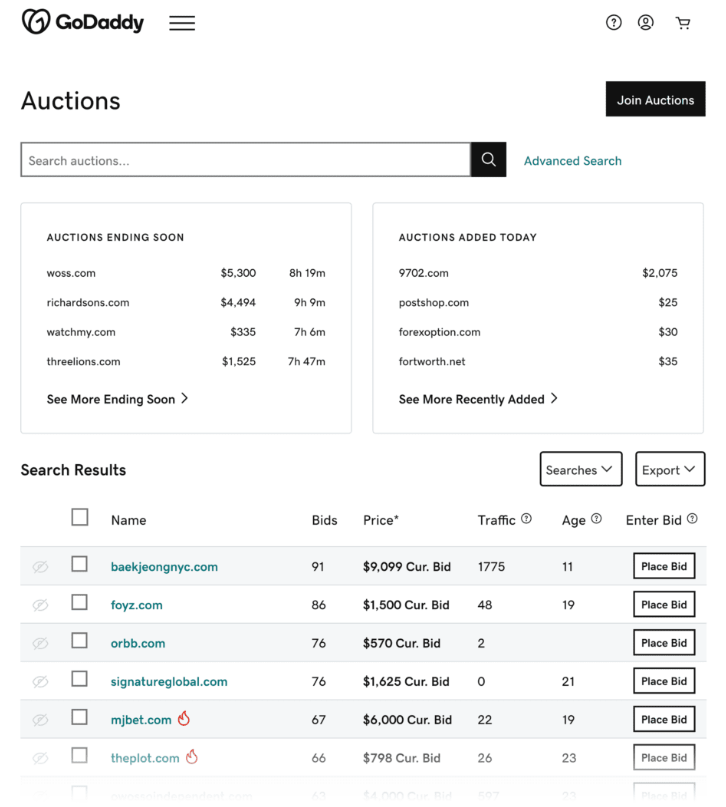Open the user account icon
Screen dimensions: 726x807
646,23
